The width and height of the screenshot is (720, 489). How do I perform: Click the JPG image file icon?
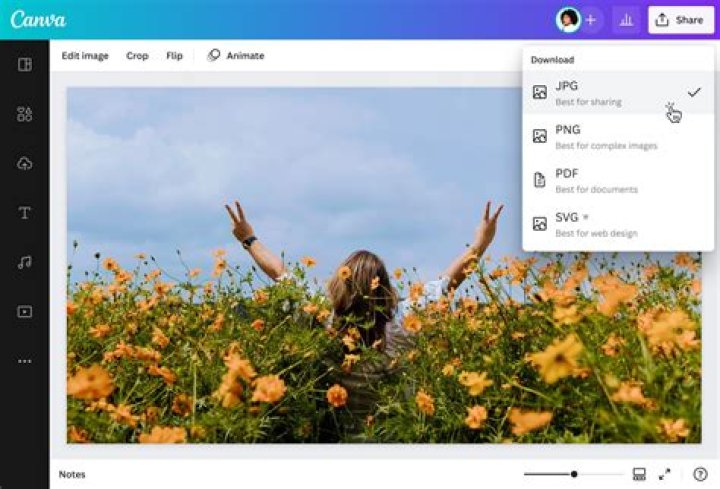540,92
